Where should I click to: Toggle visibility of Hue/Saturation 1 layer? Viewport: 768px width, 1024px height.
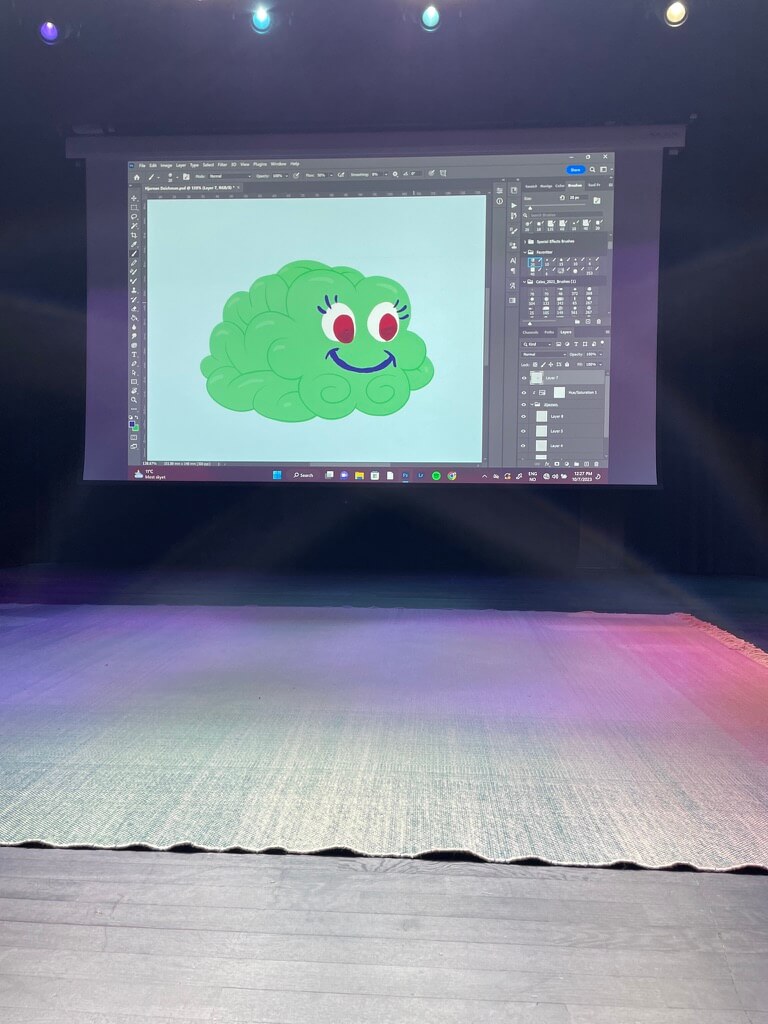click(x=524, y=393)
